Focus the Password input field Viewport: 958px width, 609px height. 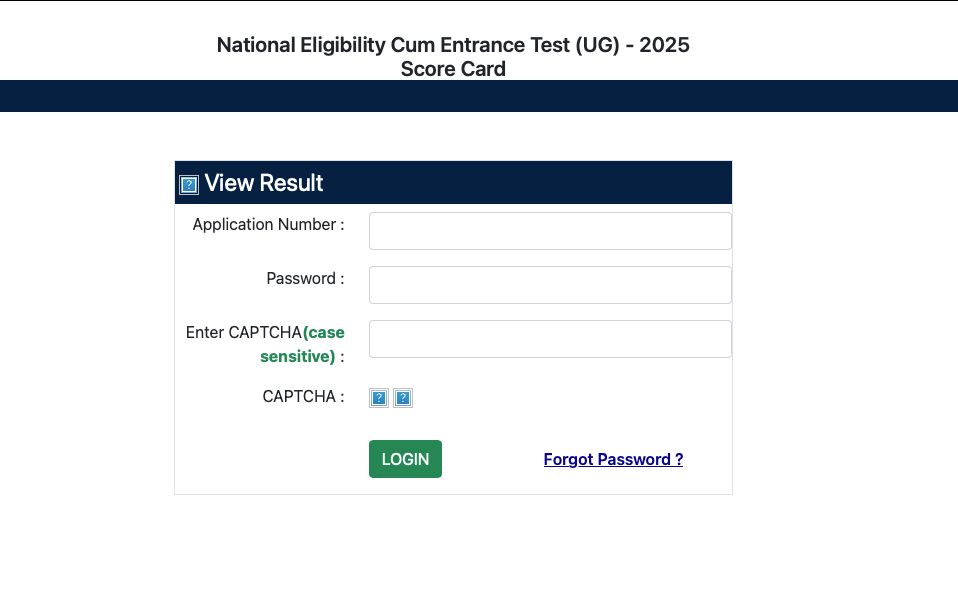[550, 285]
